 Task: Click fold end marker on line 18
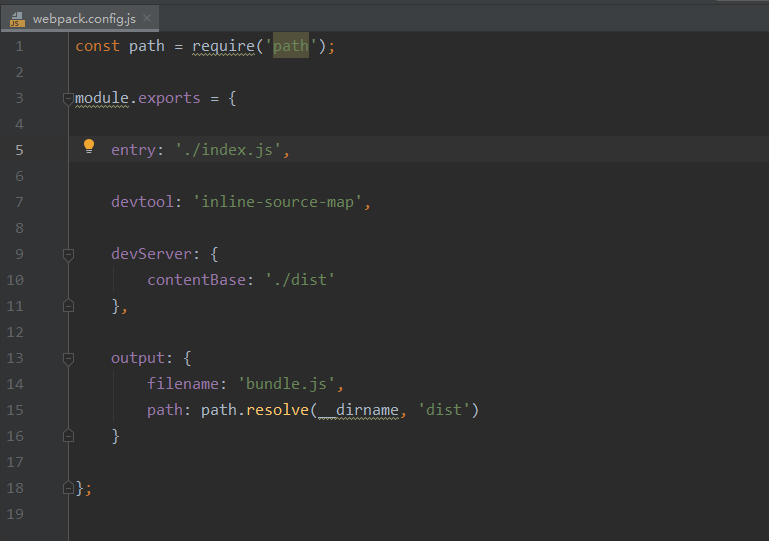click(68, 488)
